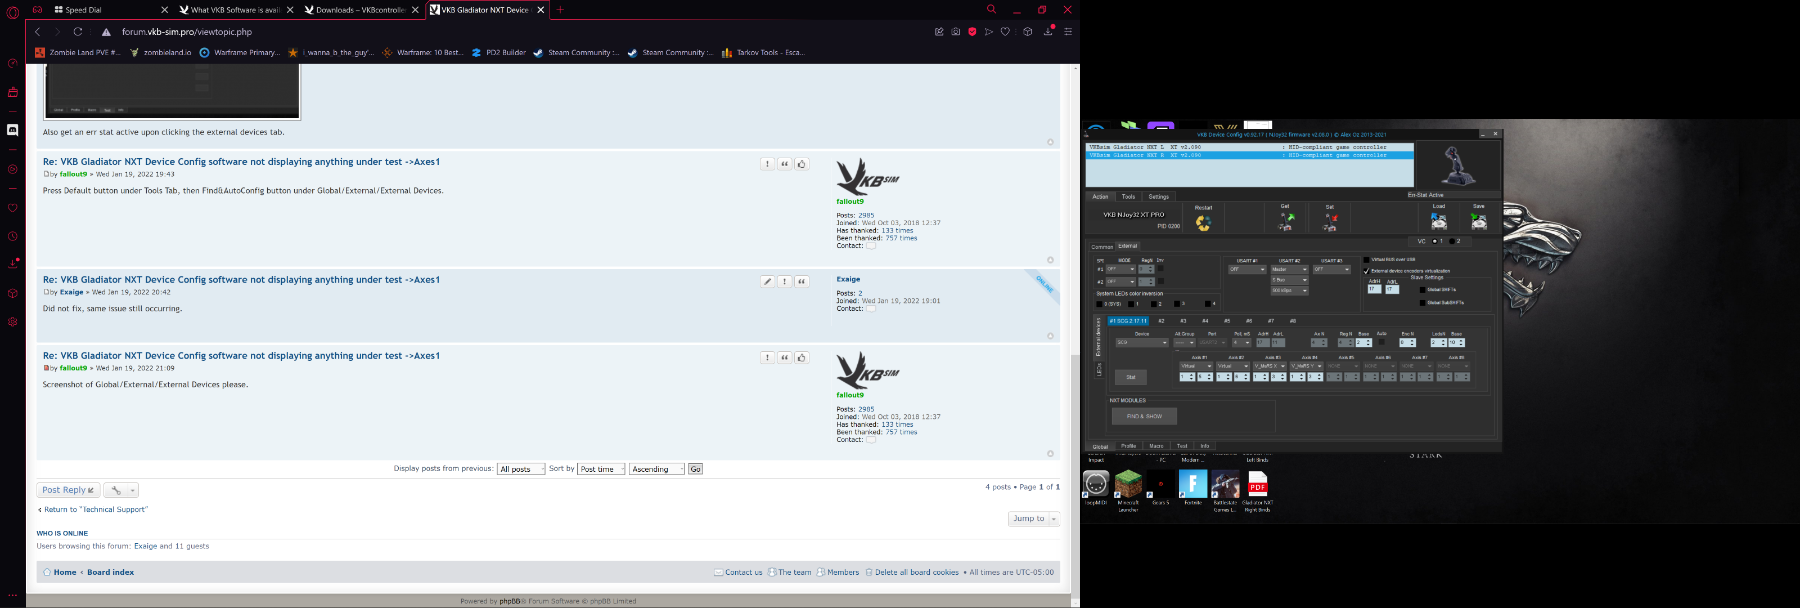This screenshot has height=608, width=1800.
Task: Click the Go button for post sorting
Action: click(x=695, y=469)
